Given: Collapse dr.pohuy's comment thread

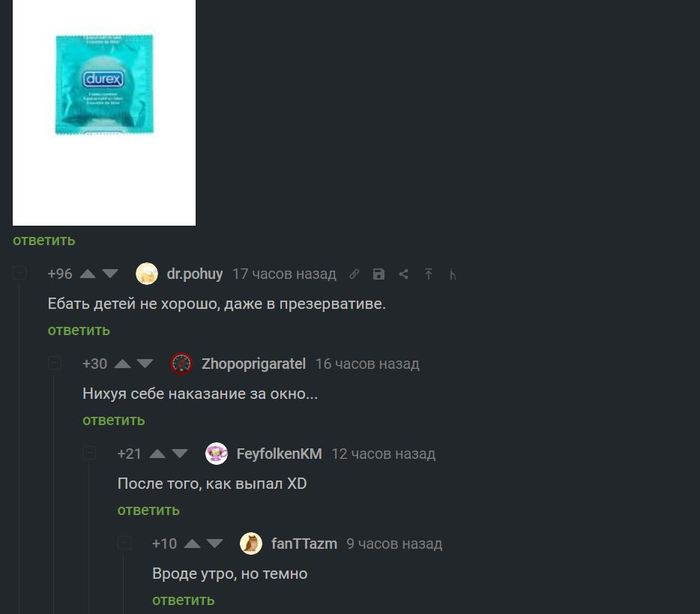Looking at the screenshot, I should (x=19, y=272).
